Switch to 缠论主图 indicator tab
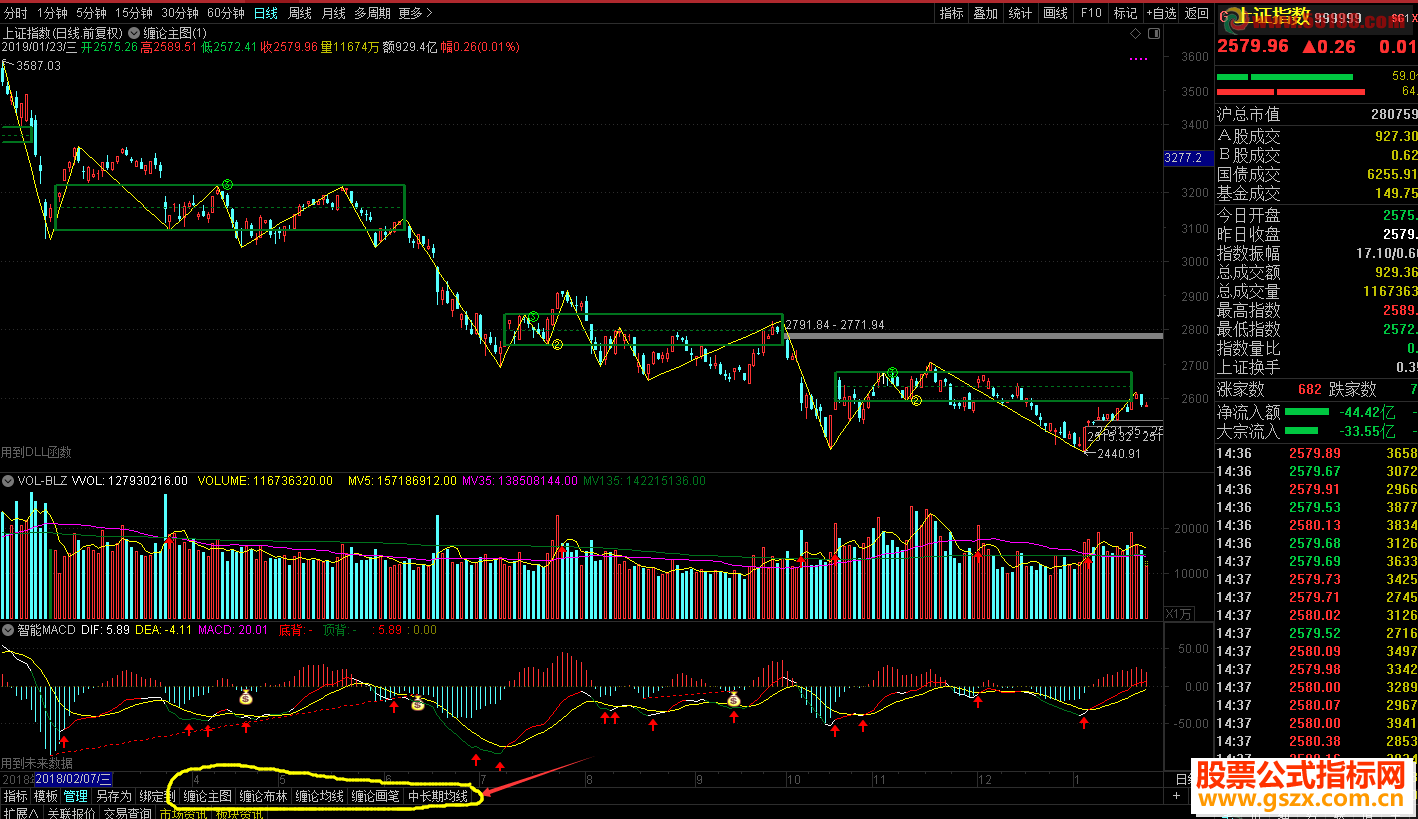1418x819 pixels. tap(208, 797)
